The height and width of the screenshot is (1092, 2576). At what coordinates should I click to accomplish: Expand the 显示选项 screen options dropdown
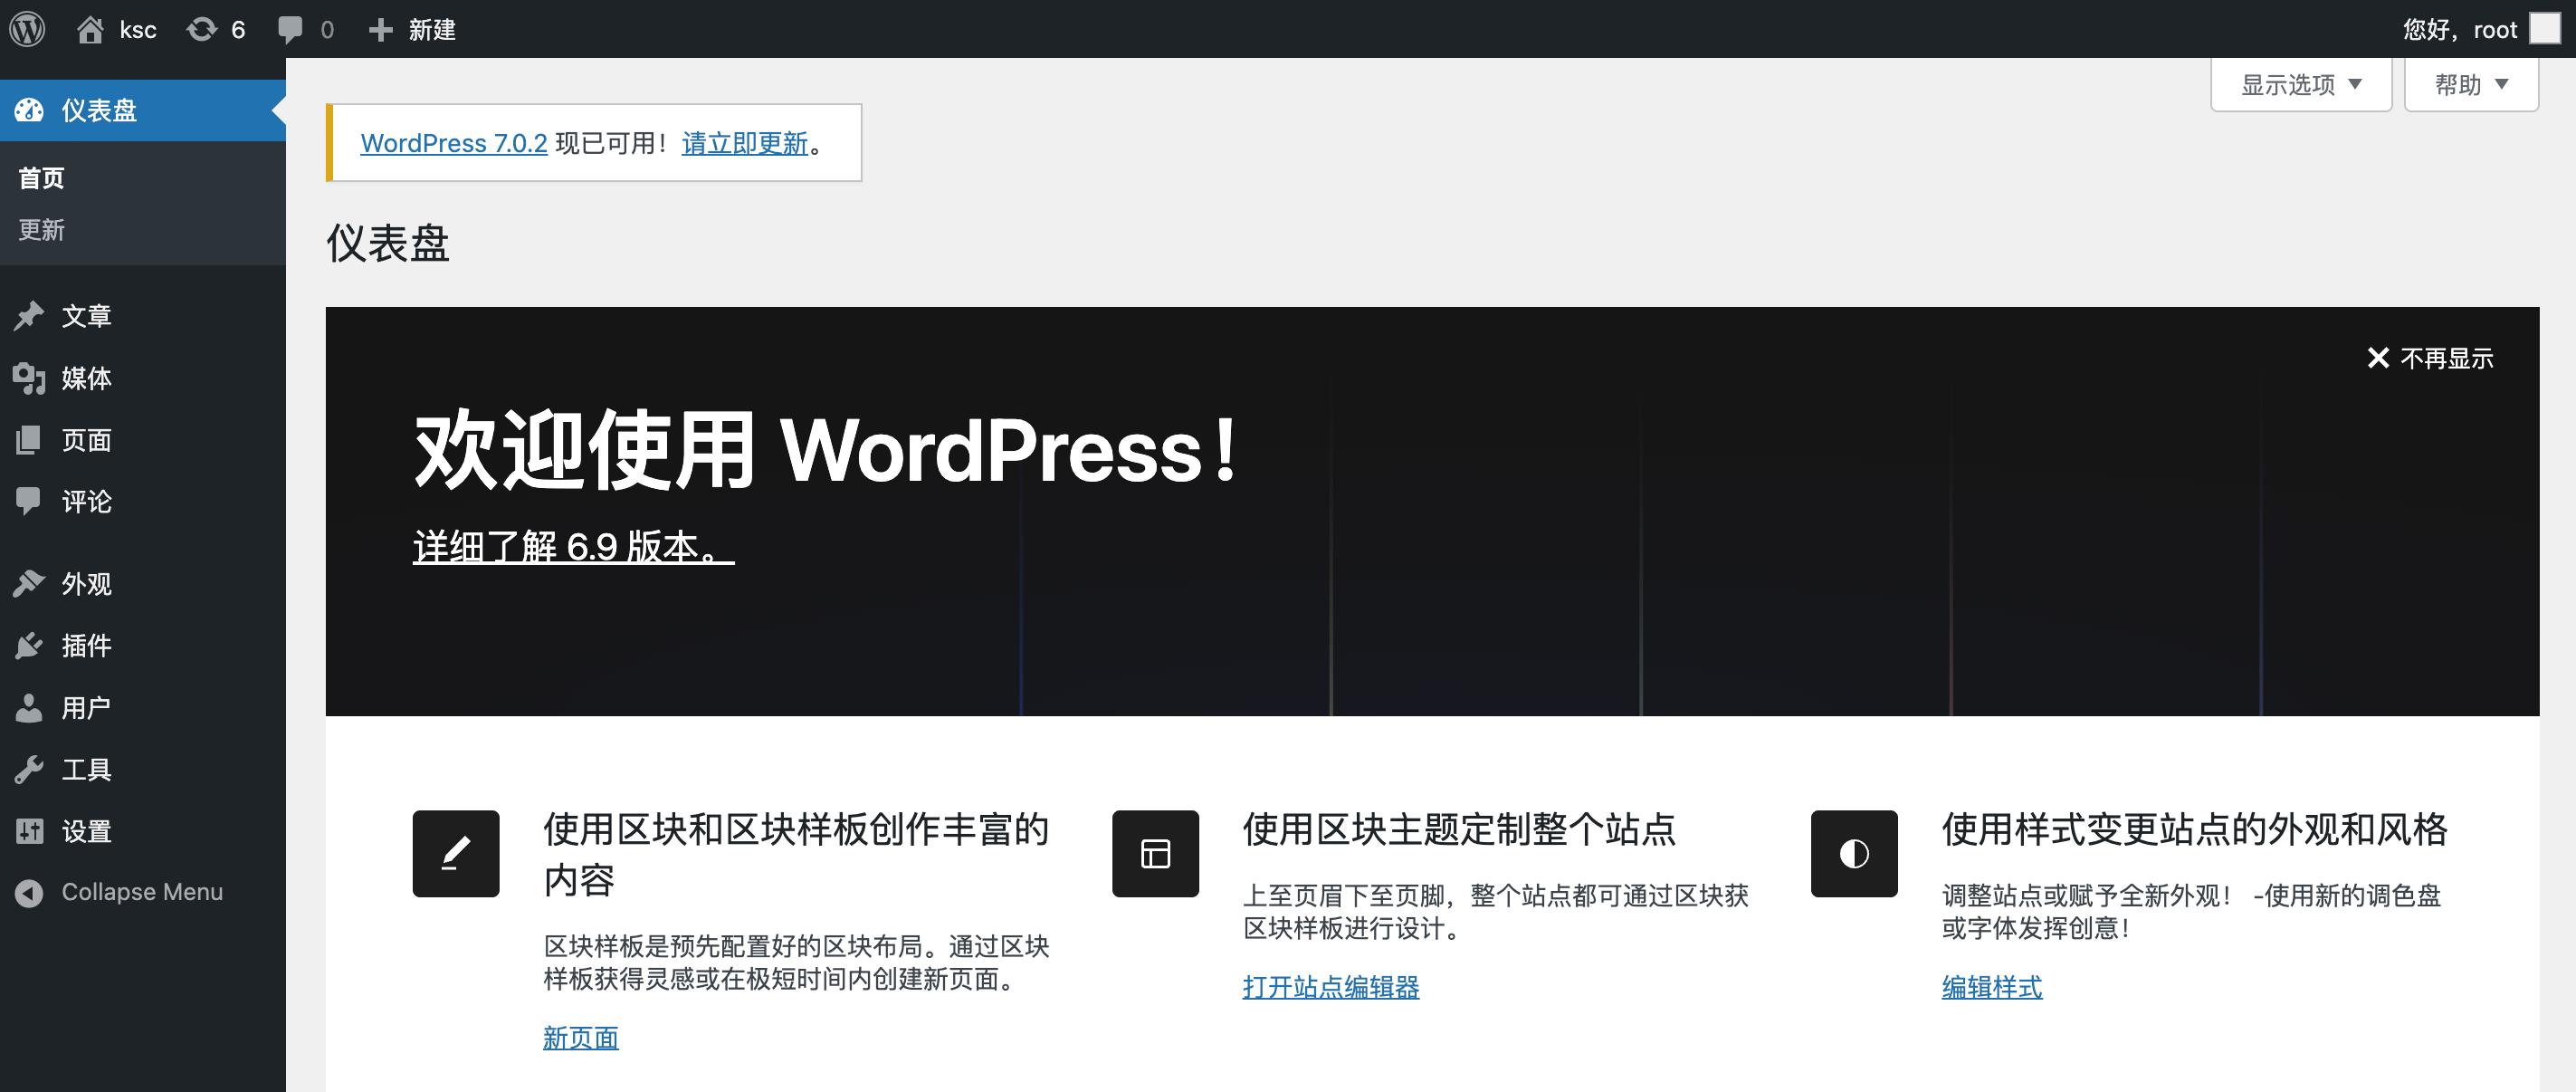click(x=2301, y=85)
